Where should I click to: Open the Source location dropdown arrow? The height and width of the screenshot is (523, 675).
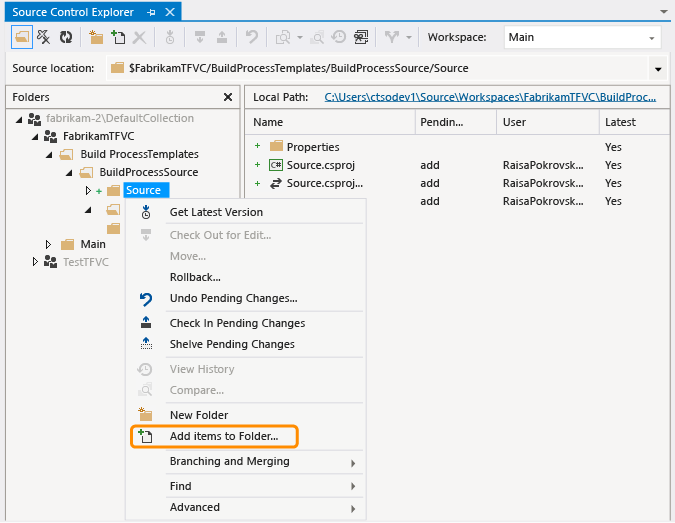(658, 69)
